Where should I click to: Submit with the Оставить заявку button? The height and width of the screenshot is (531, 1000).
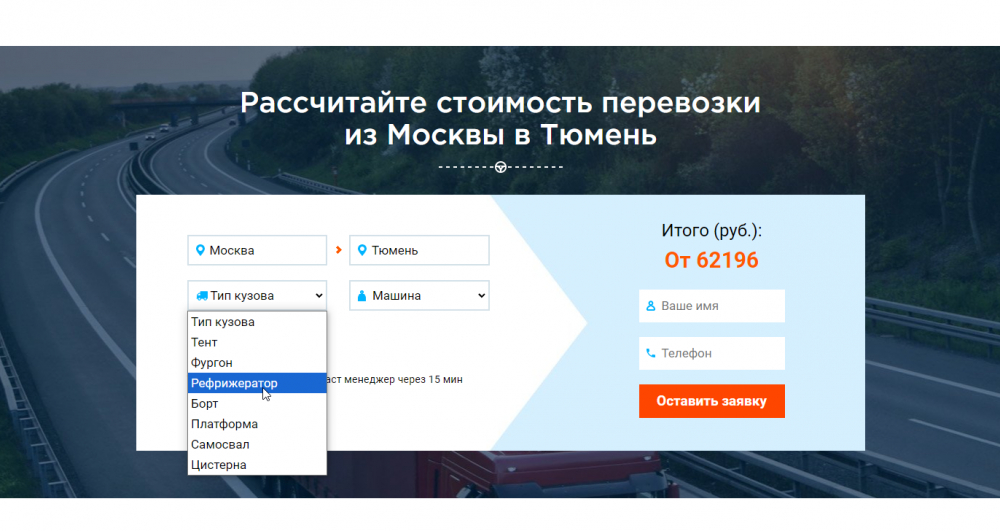click(712, 401)
